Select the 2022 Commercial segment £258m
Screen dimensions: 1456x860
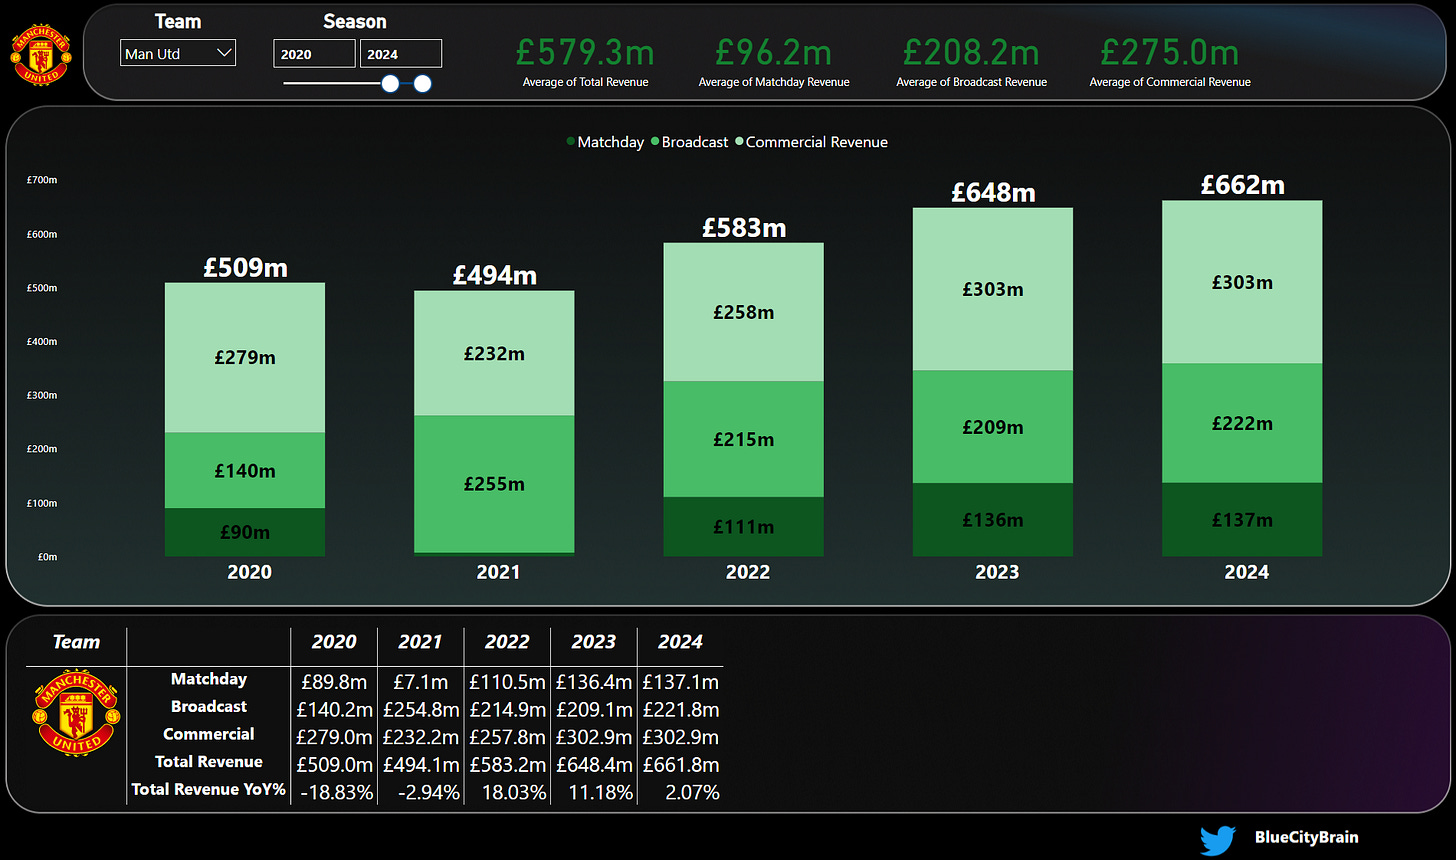point(744,312)
